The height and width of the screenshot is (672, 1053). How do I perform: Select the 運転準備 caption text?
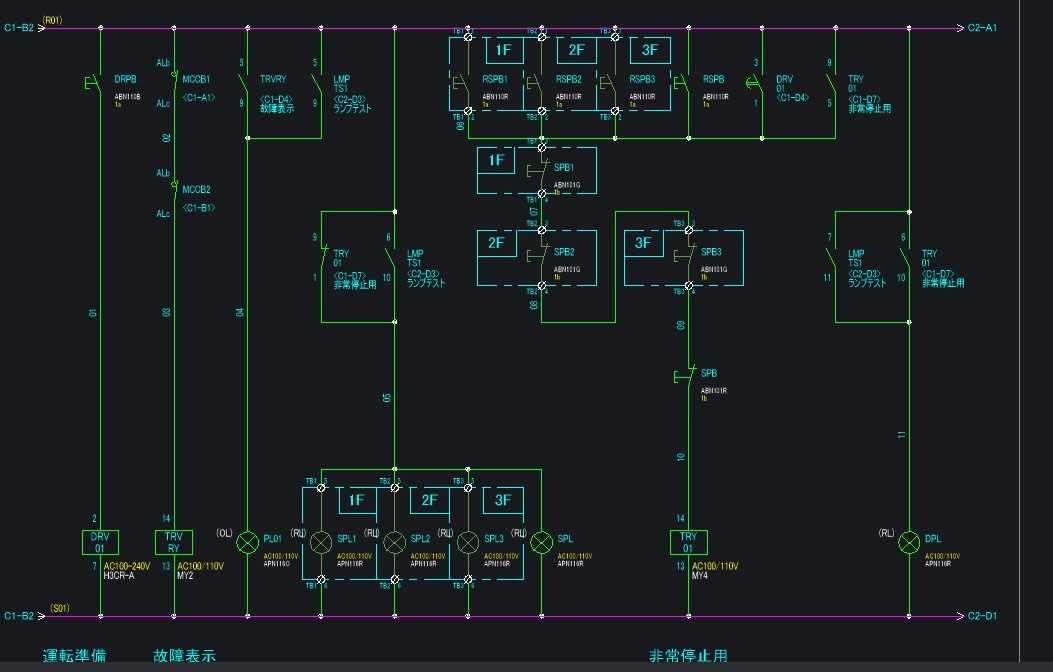tap(74, 657)
